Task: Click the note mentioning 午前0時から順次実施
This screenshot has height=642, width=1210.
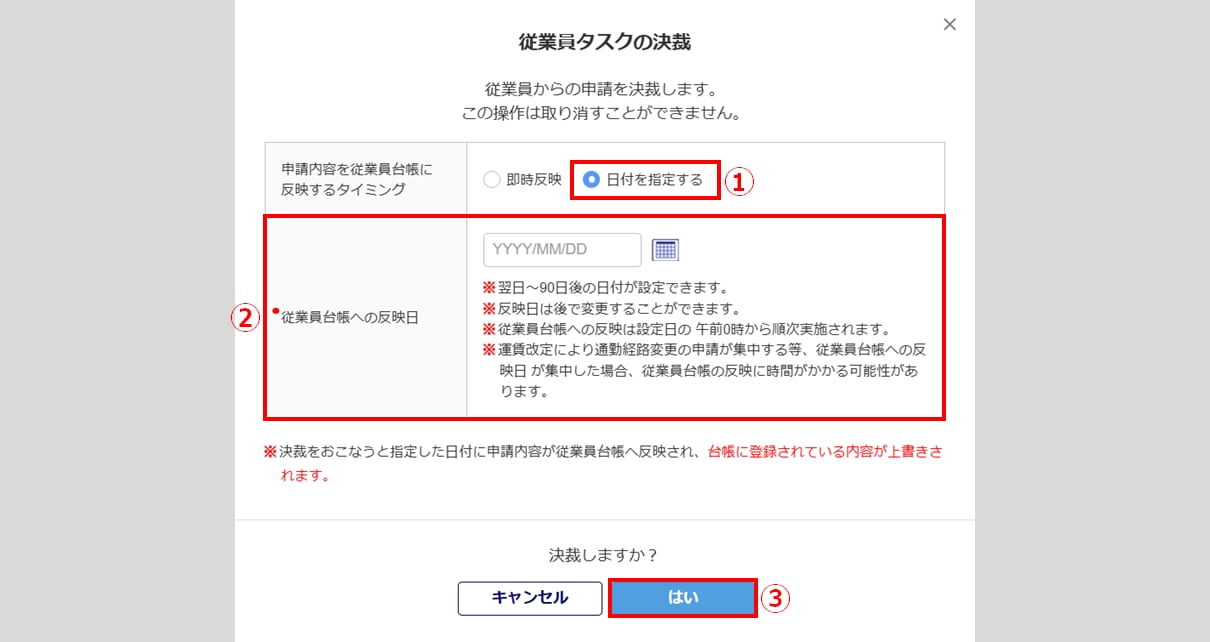Action: pyautogui.click(x=686, y=329)
